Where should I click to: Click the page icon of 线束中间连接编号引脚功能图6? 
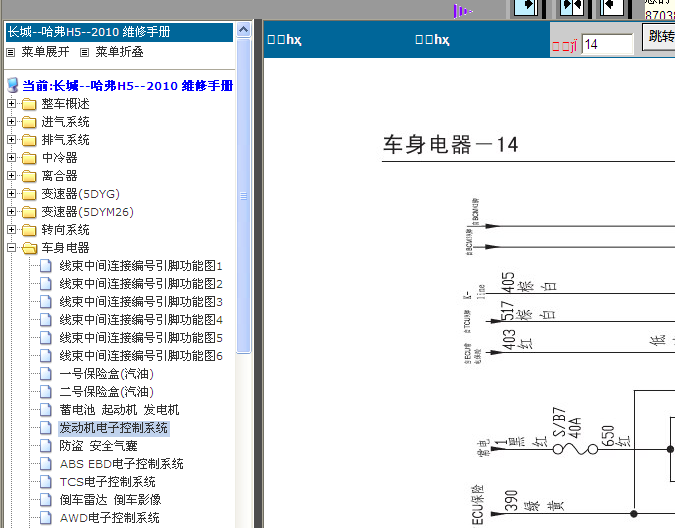click(46, 356)
